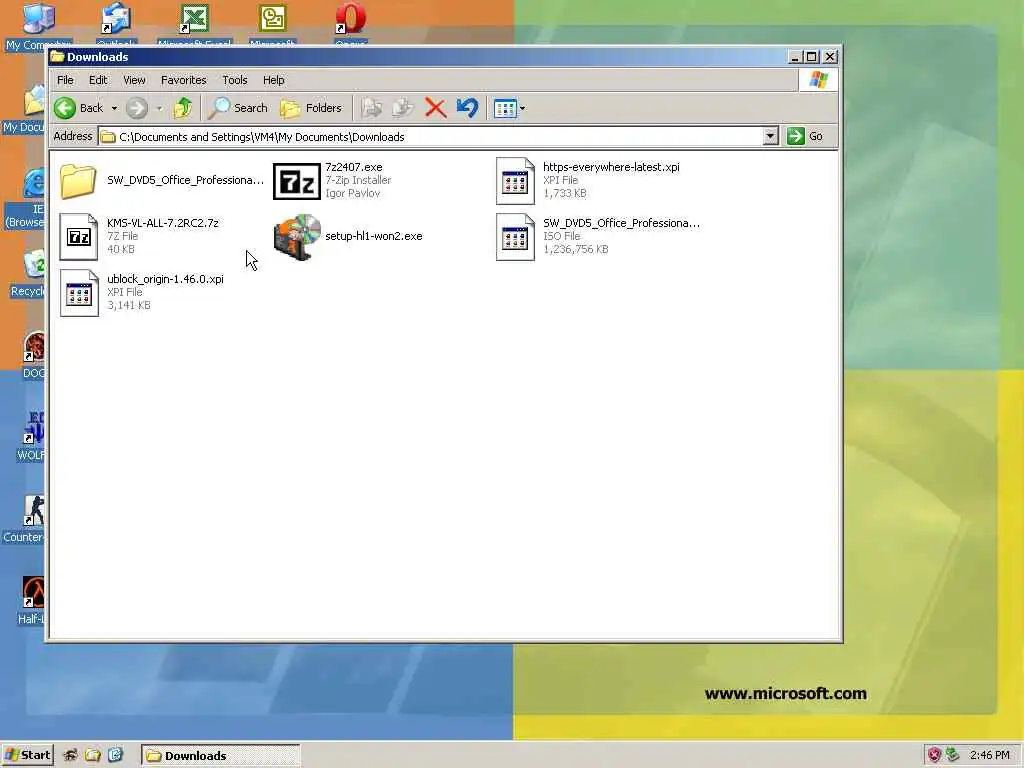Open the View menu

[135, 80]
